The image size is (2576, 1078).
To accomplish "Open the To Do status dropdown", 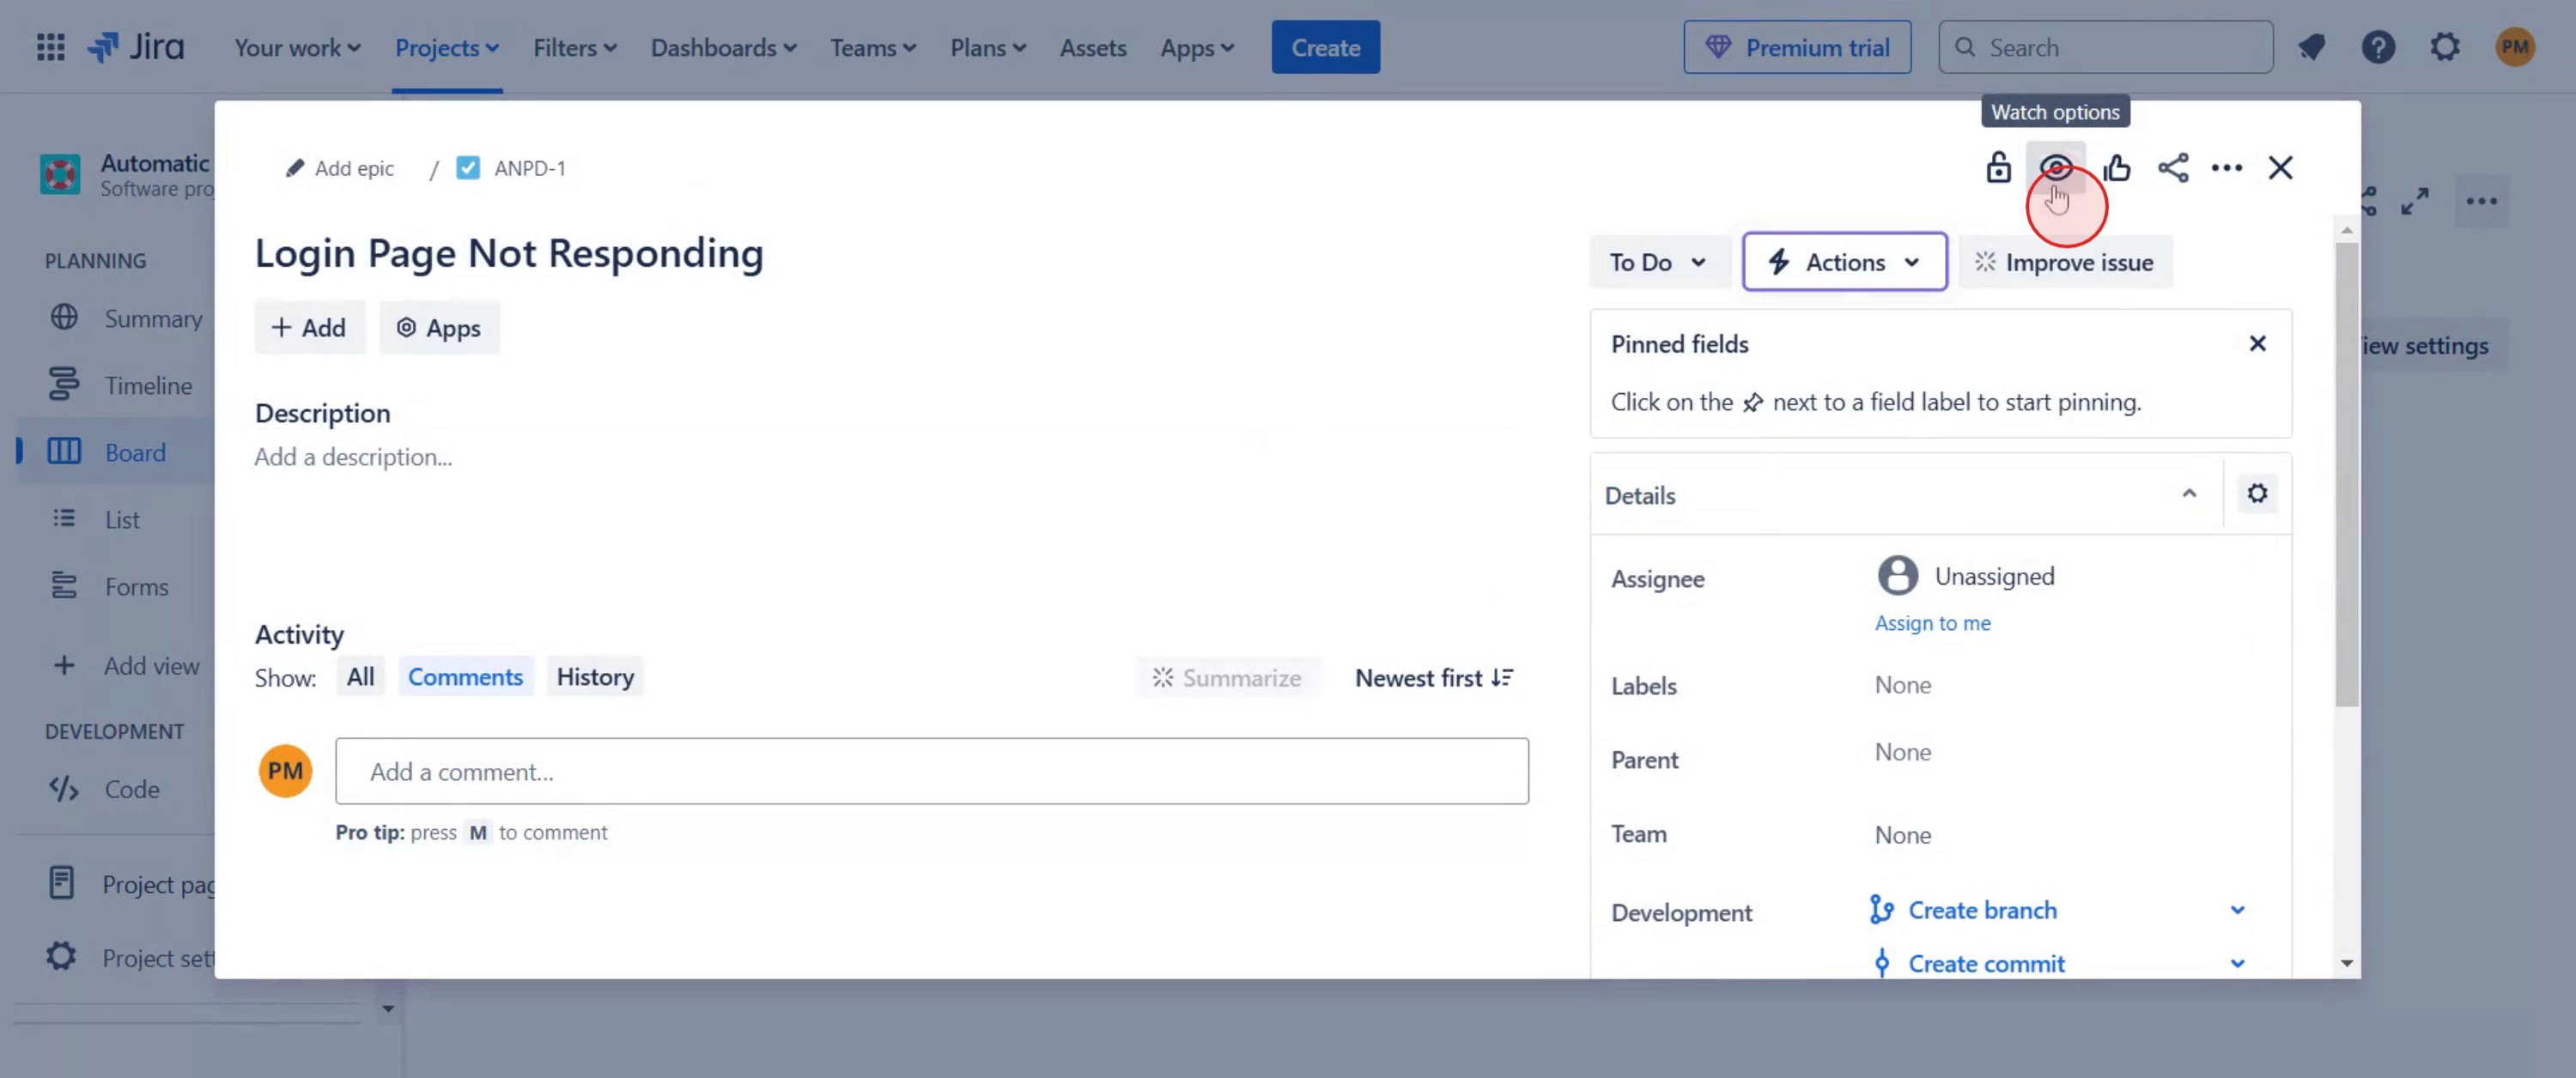I will pos(1657,262).
